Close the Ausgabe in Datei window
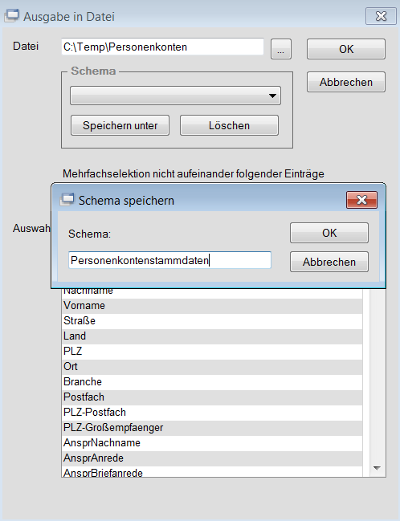Screen dimensions: 400x521 click(x=381, y=16)
